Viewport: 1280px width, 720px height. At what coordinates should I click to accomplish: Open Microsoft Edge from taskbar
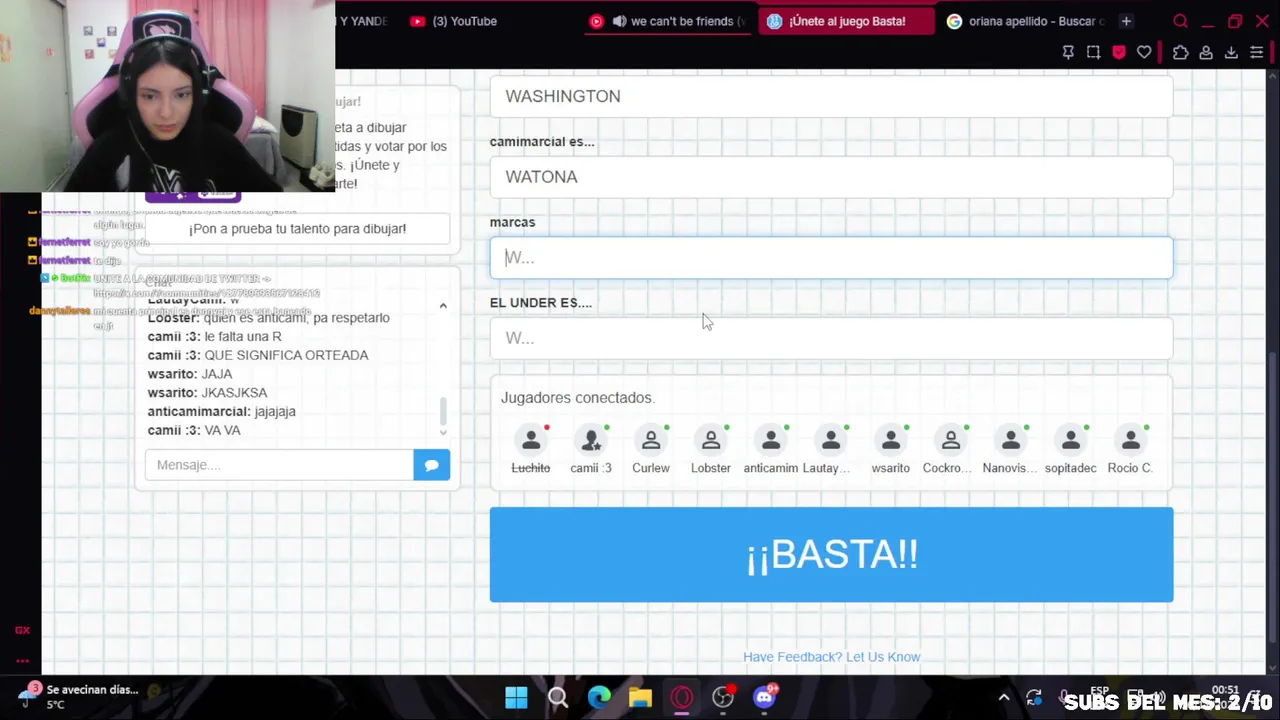[x=599, y=697]
